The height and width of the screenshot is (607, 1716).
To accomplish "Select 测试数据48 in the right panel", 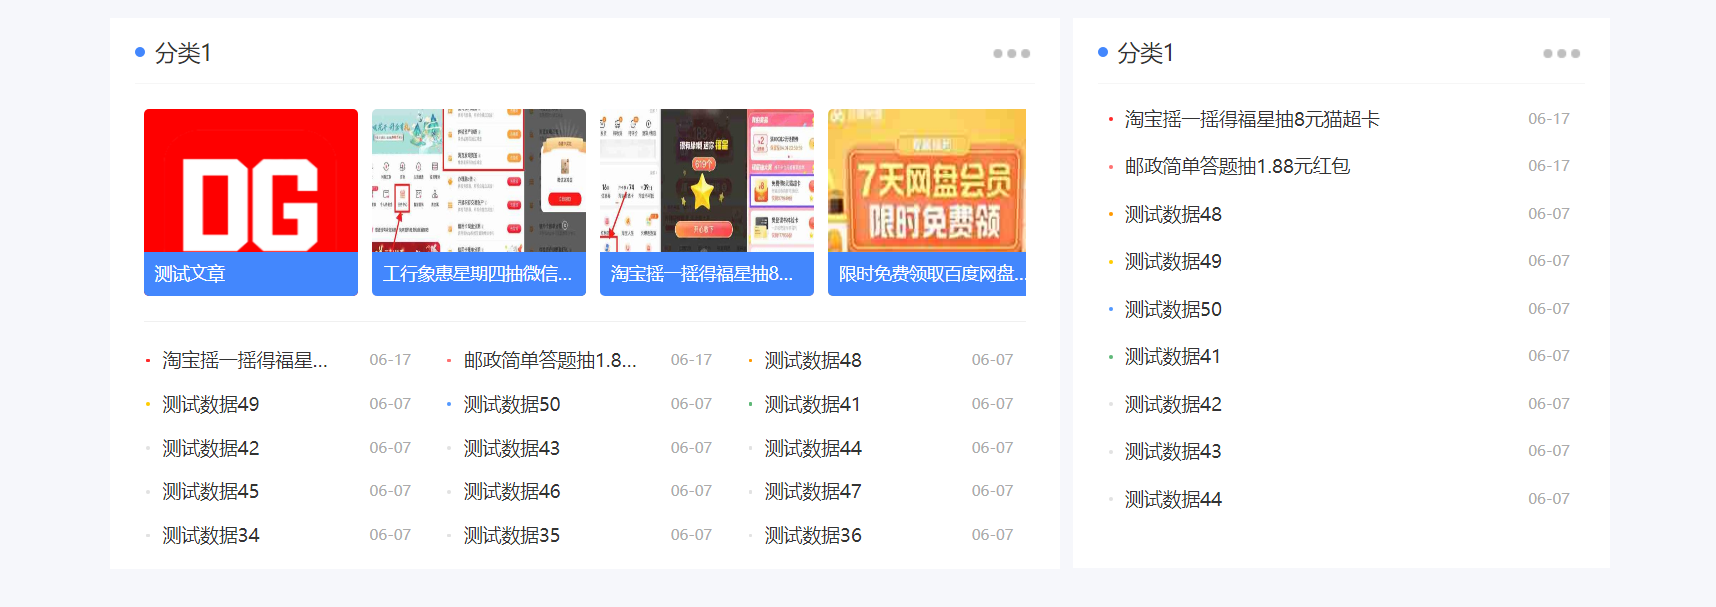I will [x=1173, y=214].
